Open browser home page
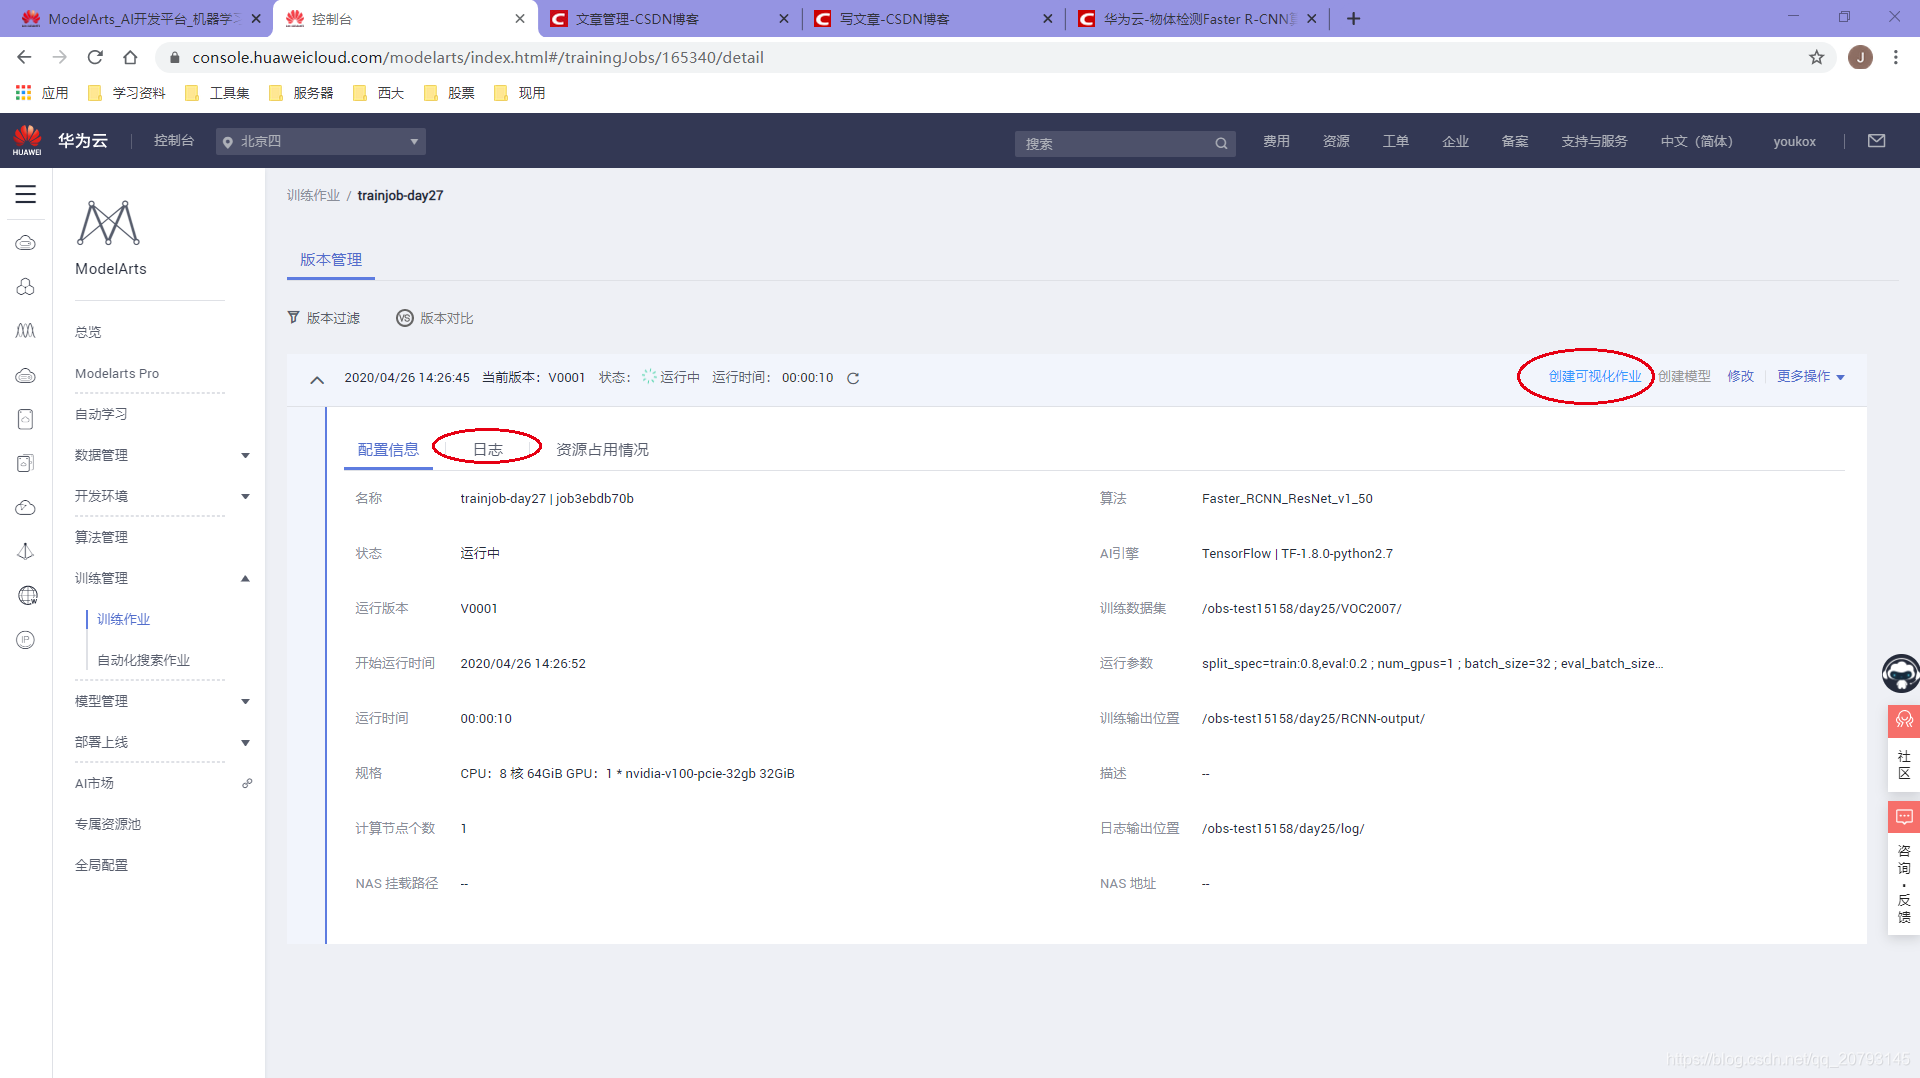 click(x=130, y=57)
